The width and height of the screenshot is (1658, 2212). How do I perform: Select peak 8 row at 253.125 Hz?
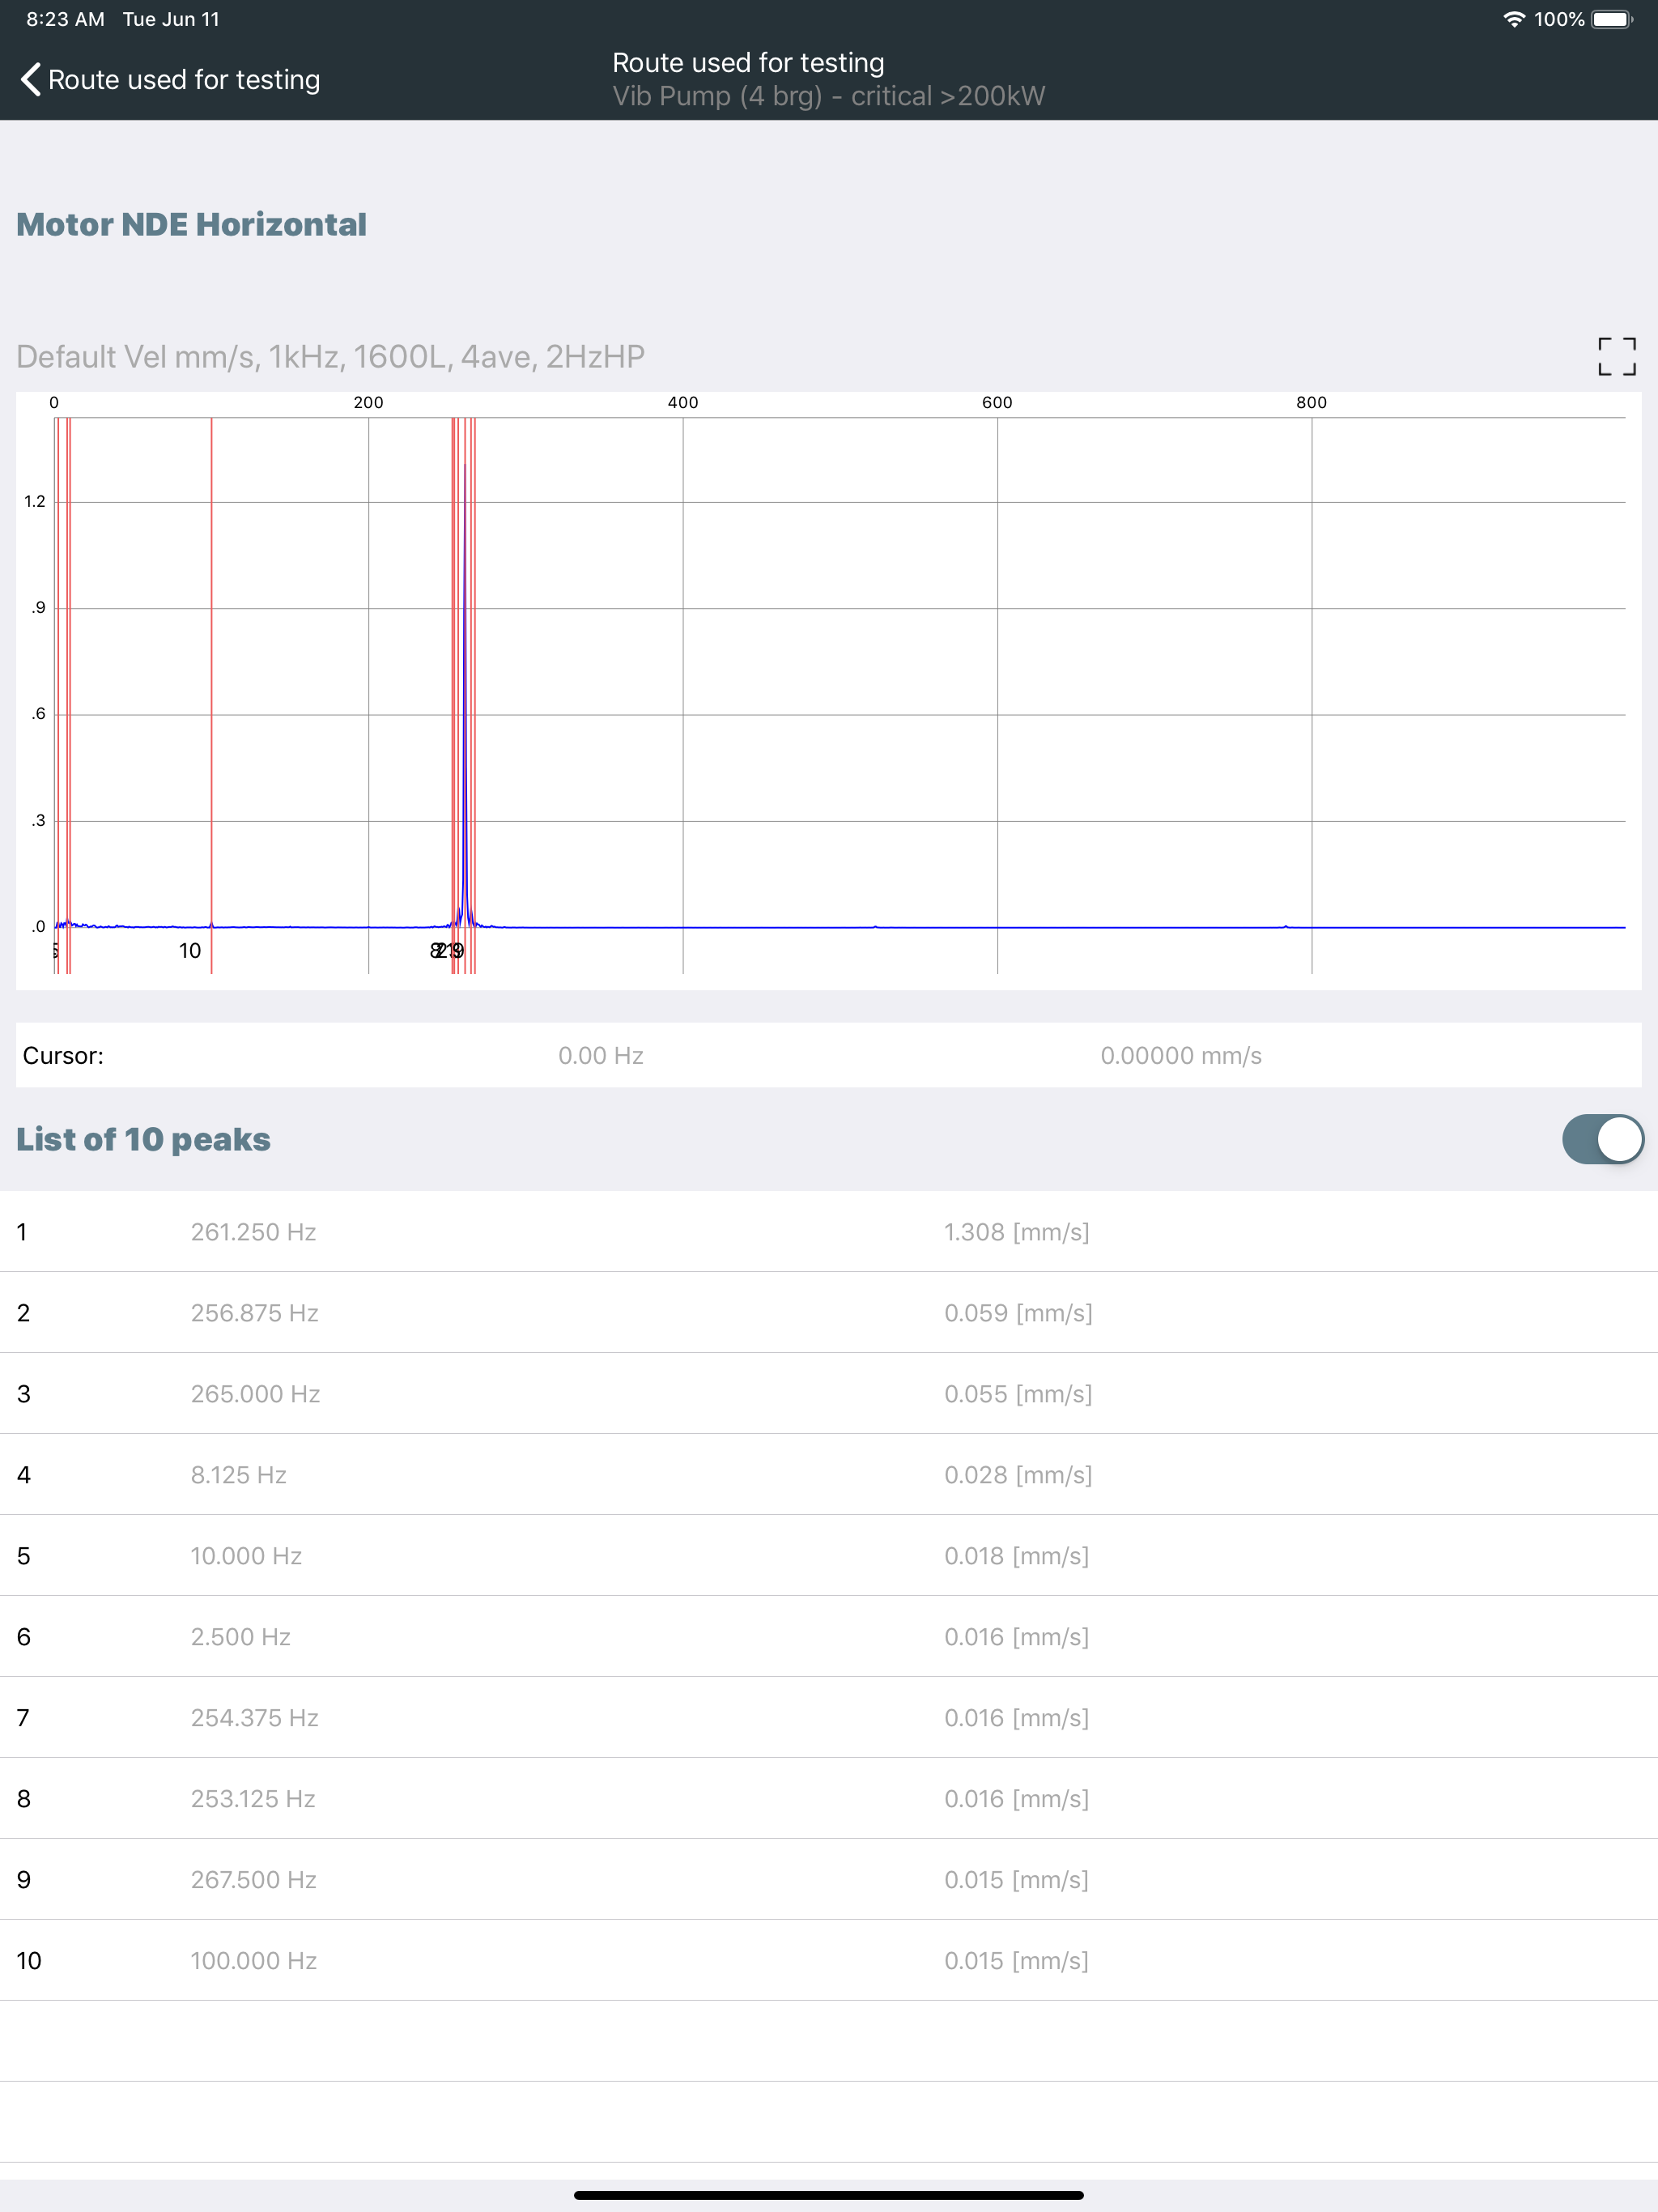[829, 1799]
